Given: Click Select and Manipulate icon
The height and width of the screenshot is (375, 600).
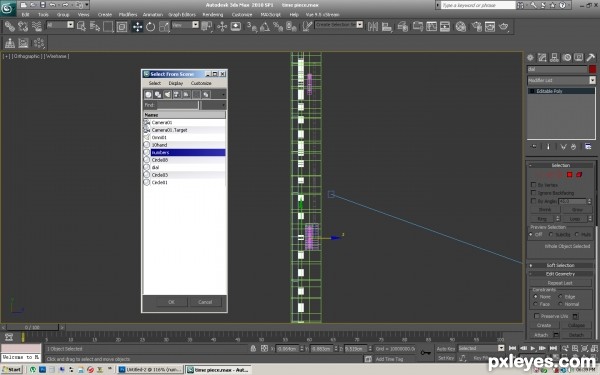Looking at the screenshot, I should click(x=222, y=26).
